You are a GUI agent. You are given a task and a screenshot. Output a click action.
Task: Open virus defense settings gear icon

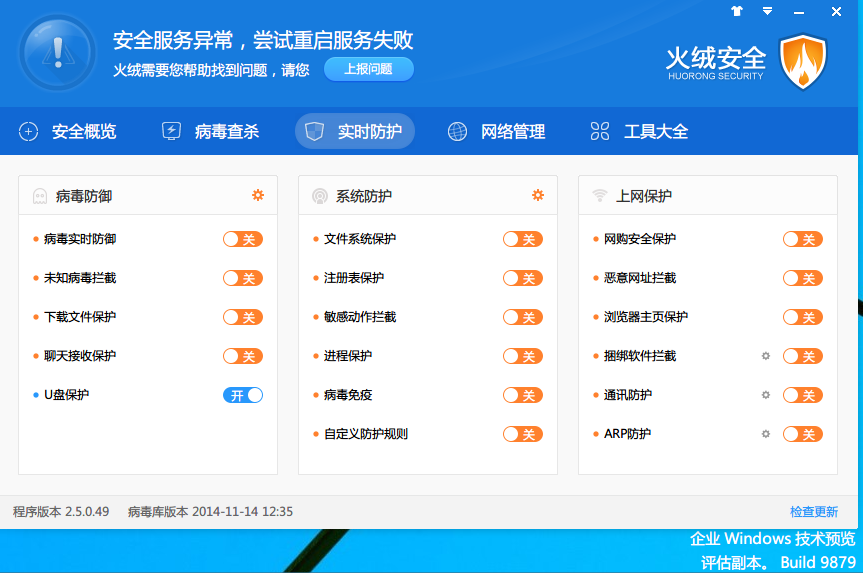click(258, 195)
